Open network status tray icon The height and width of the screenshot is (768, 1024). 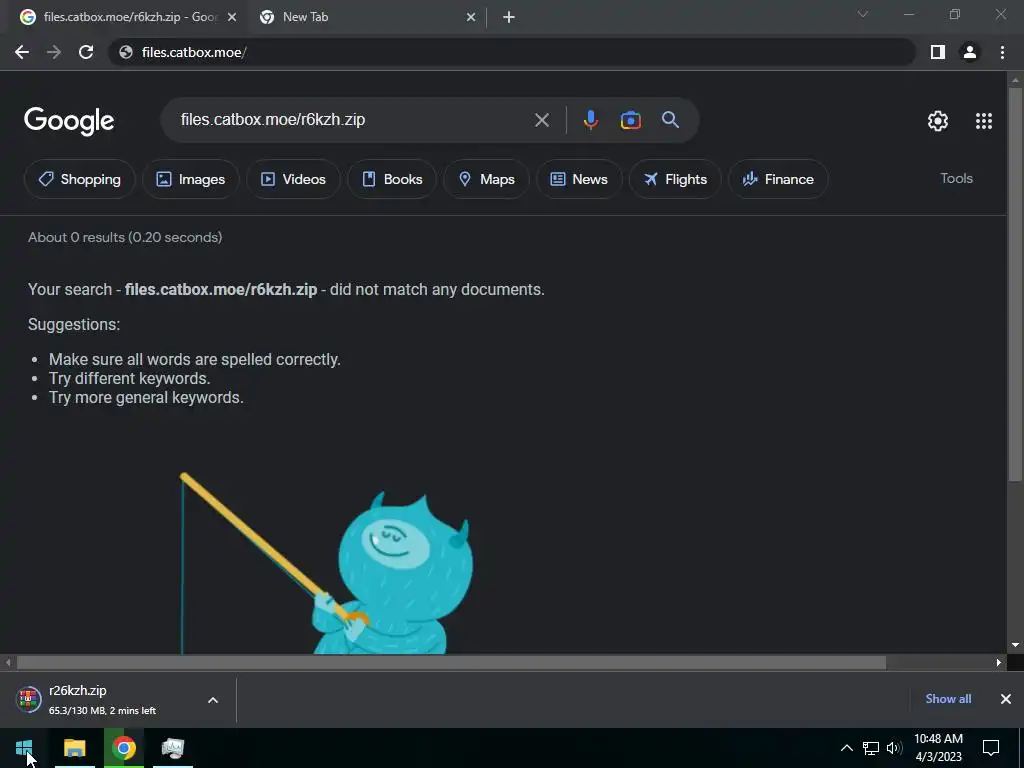(871, 748)
